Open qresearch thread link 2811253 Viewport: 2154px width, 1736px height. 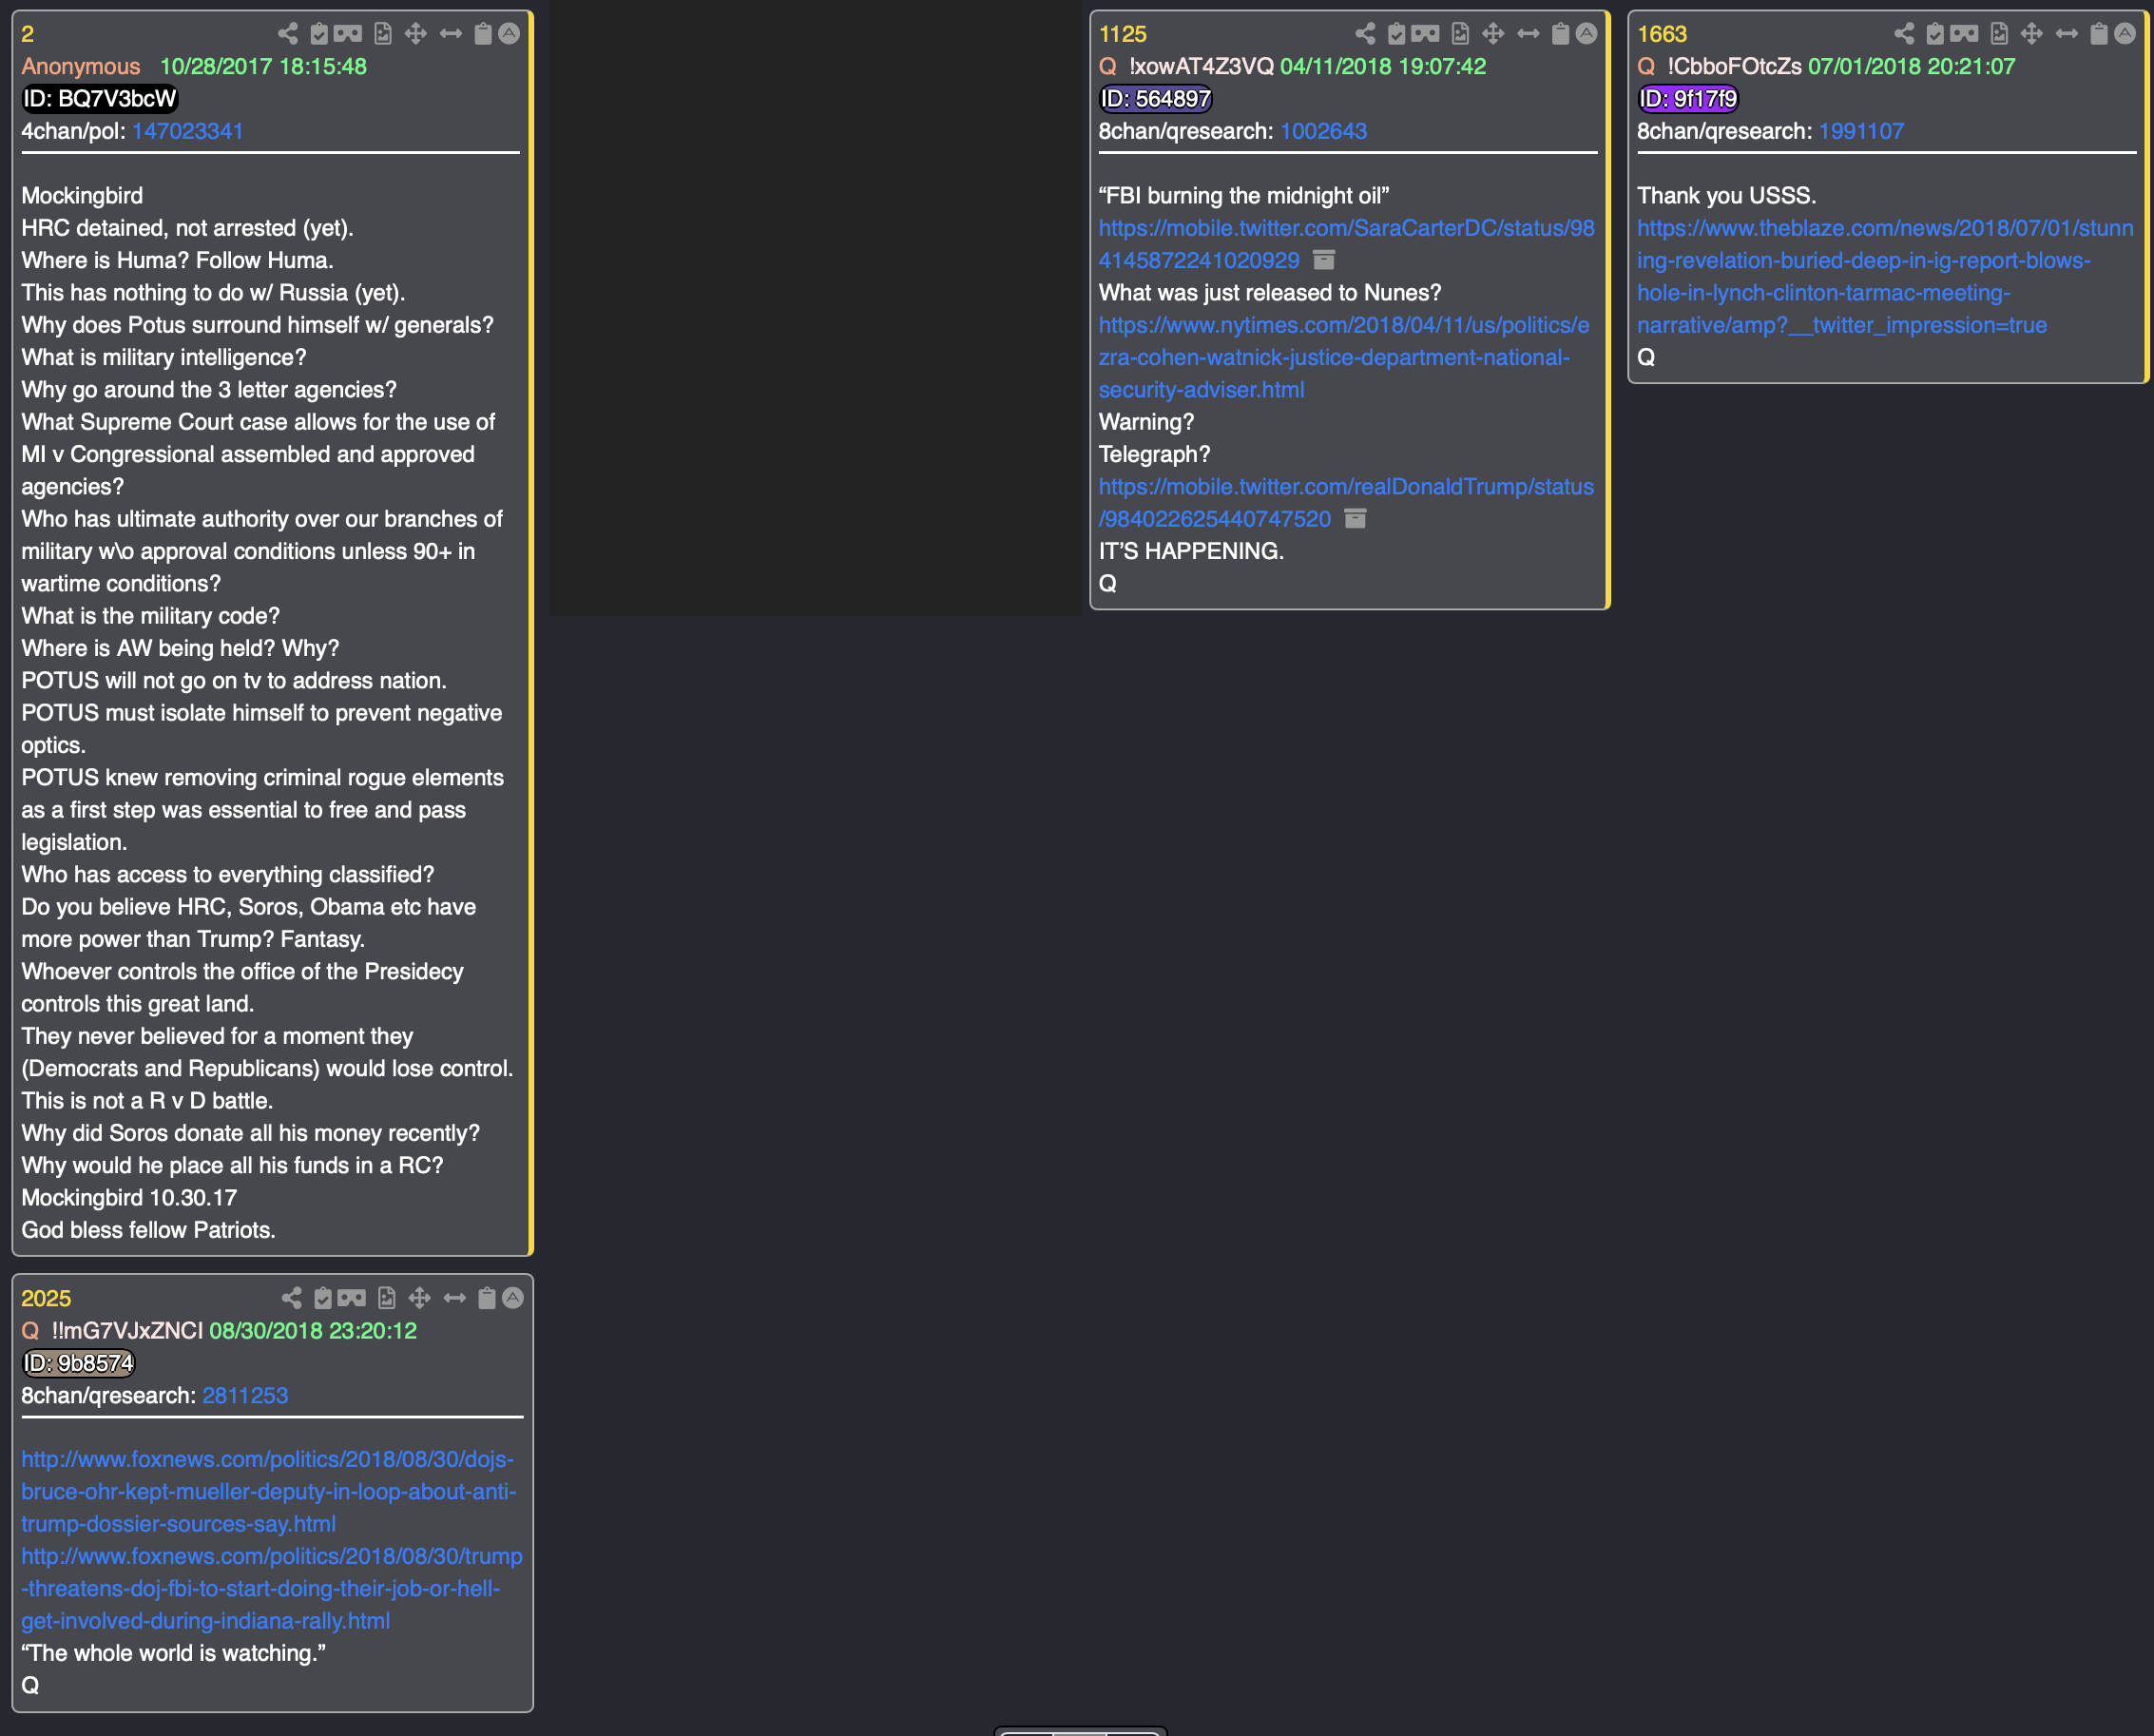point(245,1395)
